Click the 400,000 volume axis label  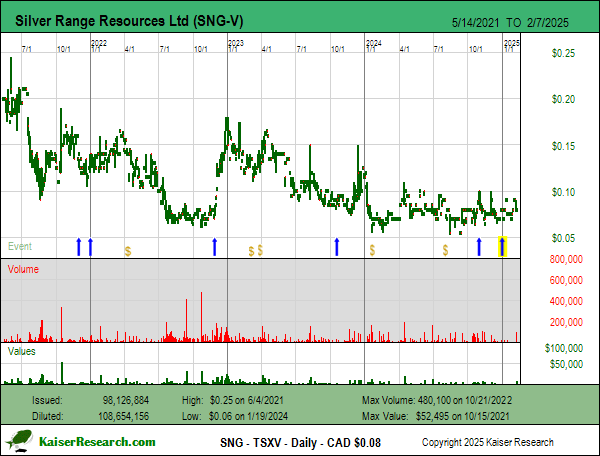coord(566,301)
